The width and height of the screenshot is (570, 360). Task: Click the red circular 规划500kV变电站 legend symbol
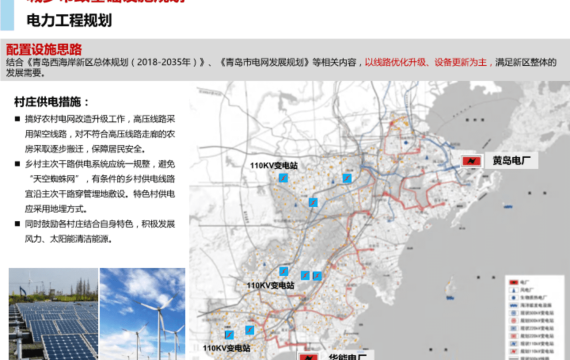(513, 321)
